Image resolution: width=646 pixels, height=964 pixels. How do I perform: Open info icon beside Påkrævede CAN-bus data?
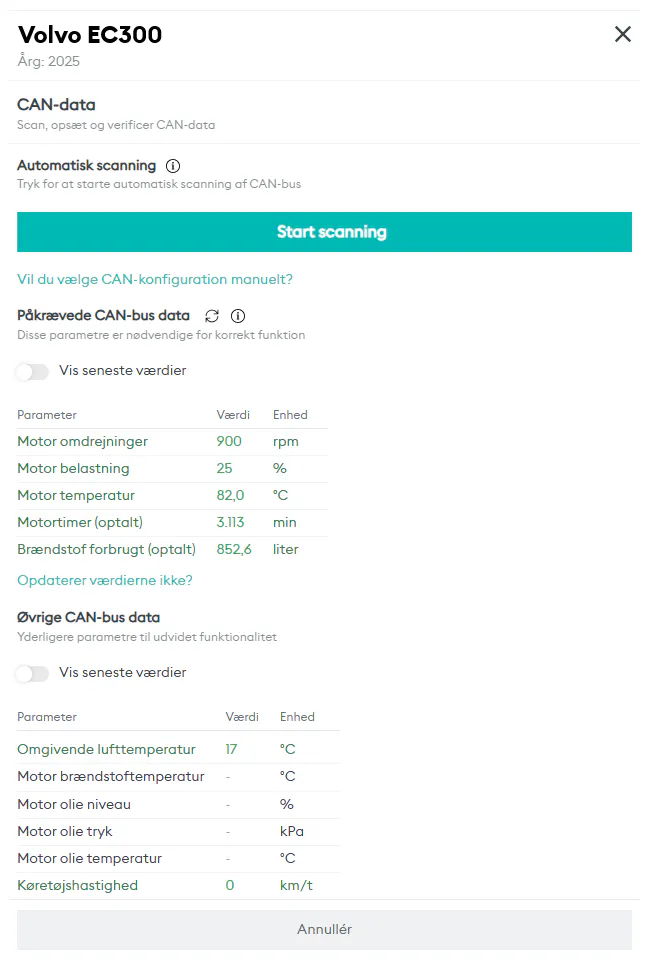click(238, 316)
